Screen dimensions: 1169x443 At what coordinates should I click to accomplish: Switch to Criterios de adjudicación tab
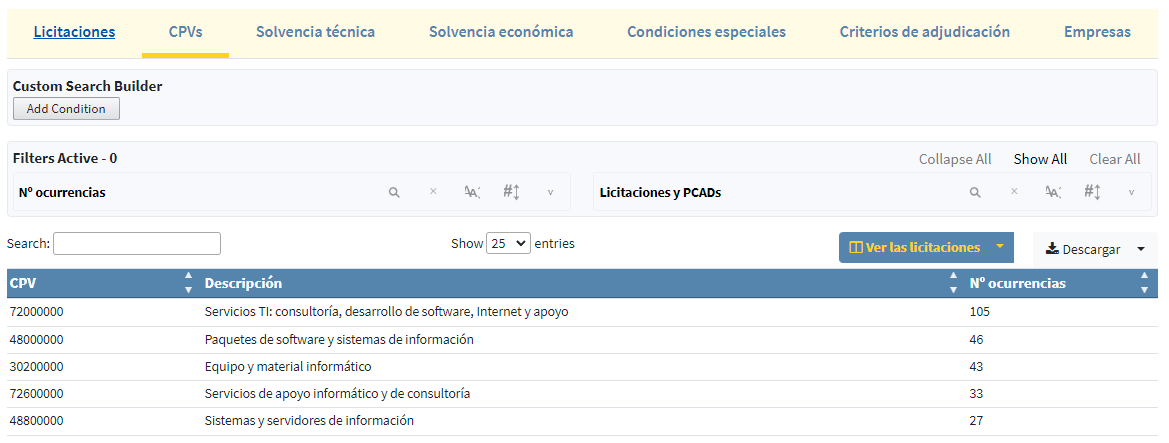(x=924, y=32)
